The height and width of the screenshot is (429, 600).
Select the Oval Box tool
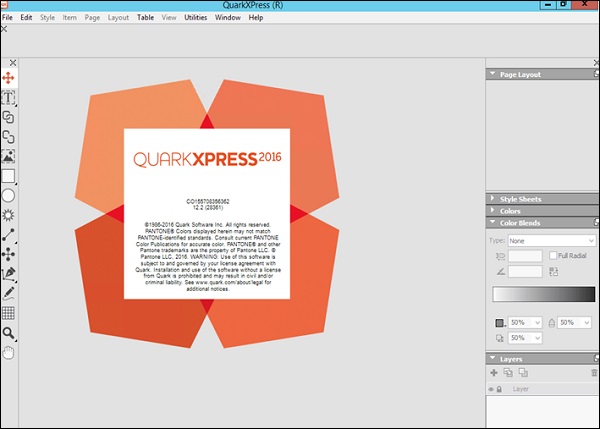8,196
